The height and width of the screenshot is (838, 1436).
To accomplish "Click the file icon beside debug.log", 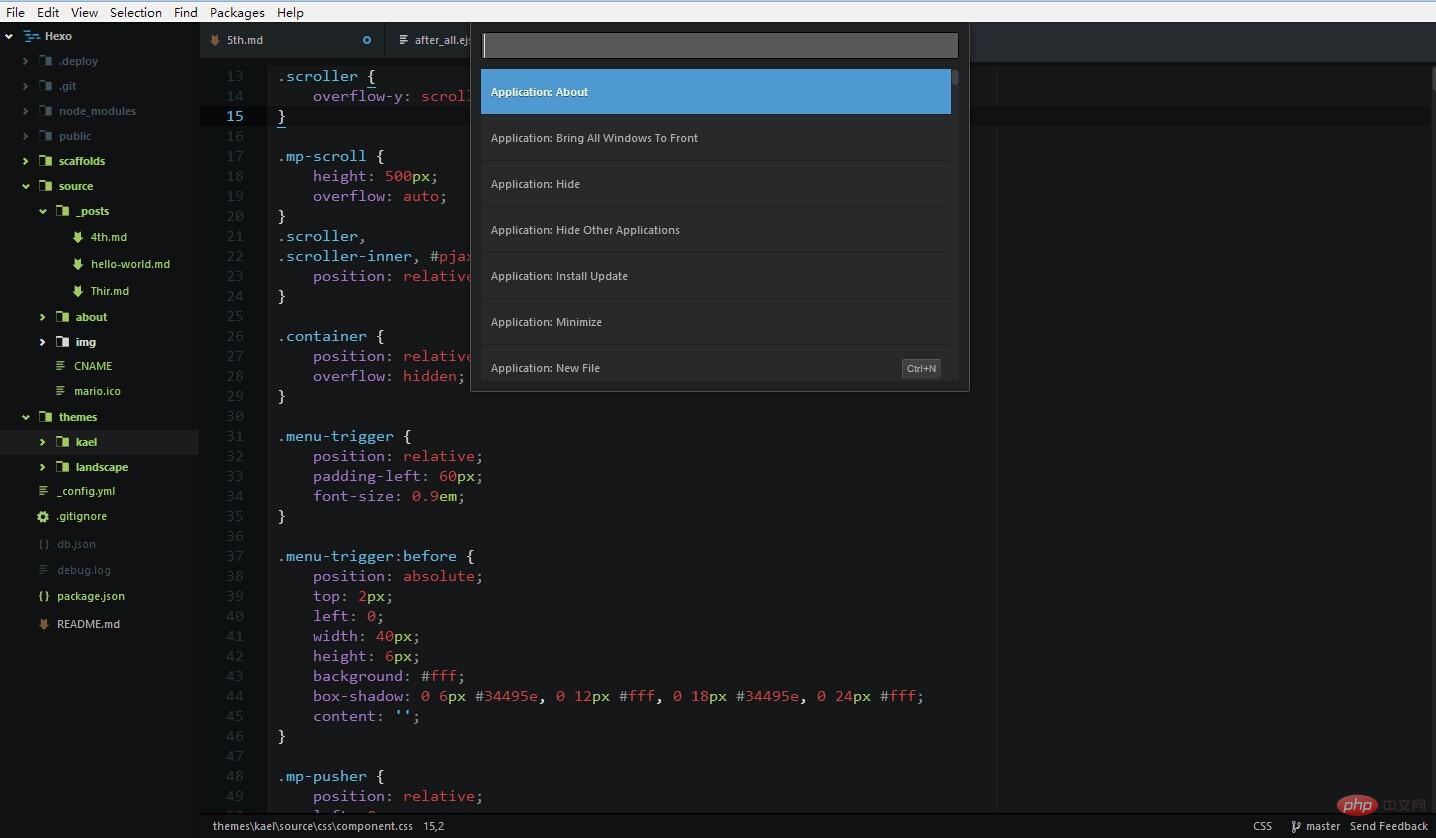I will [43, 570].
